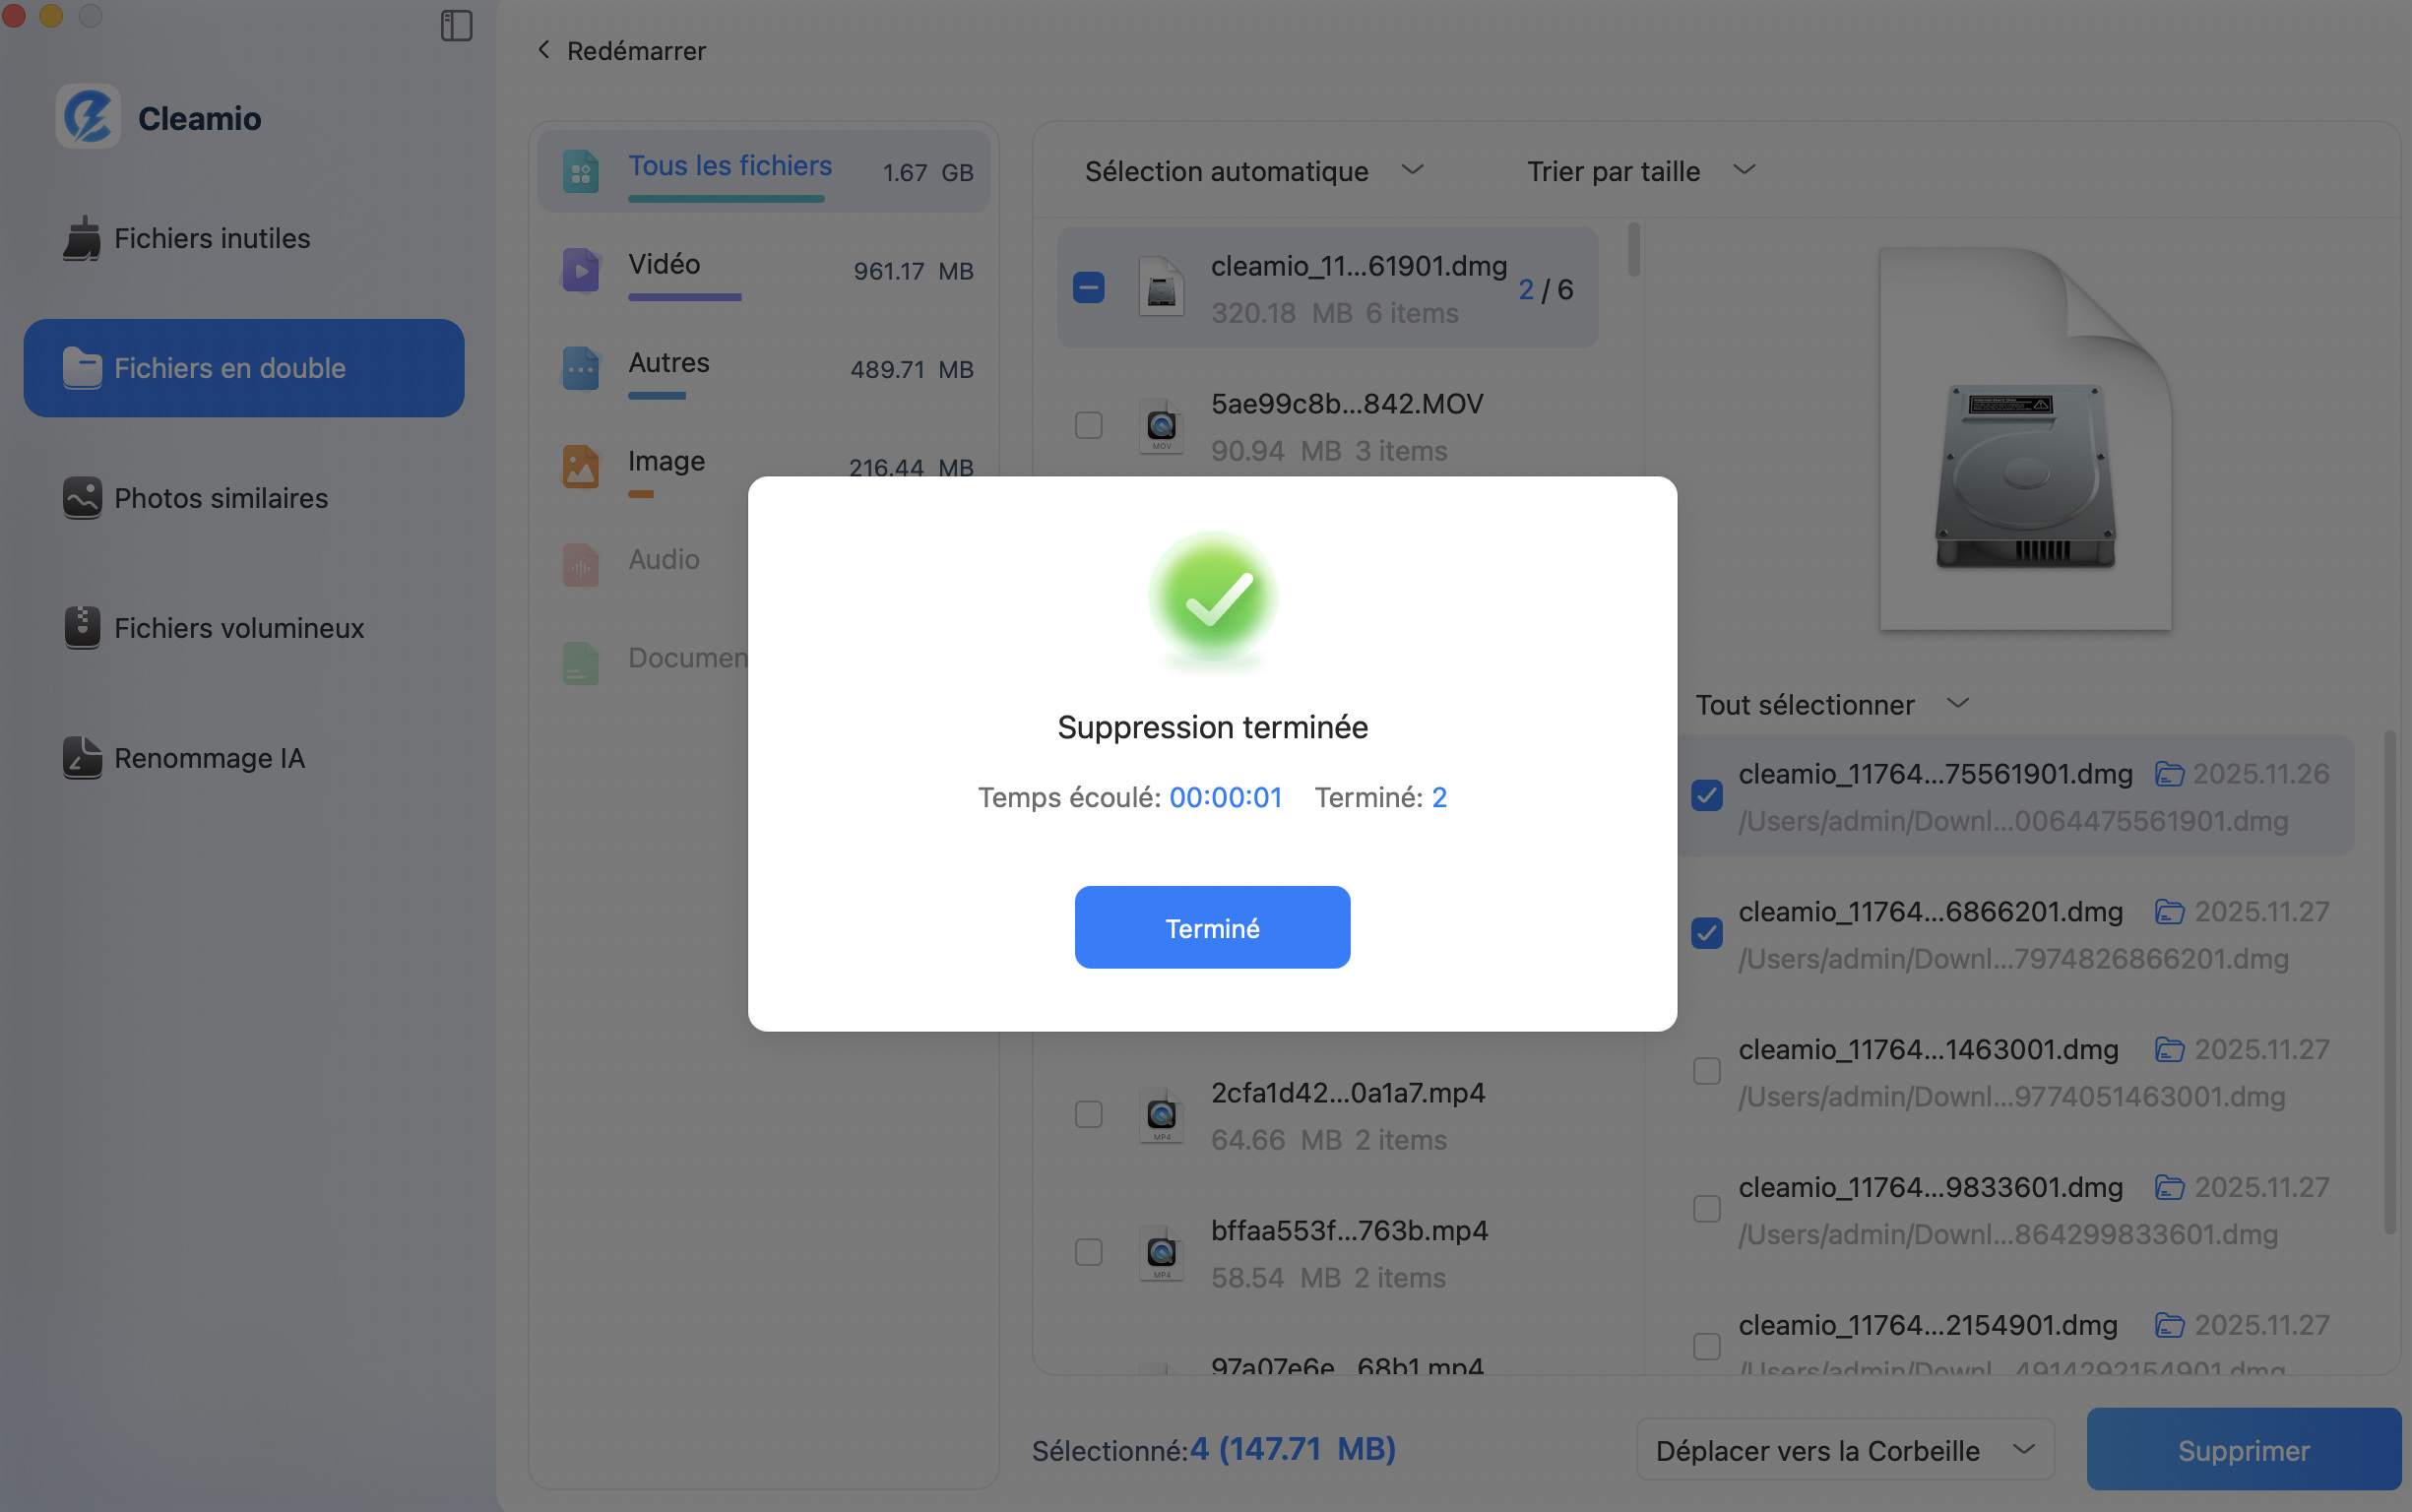Image resolution: width=2412 pixels, height=1512 pixels.
Task: Select the Fichiers en double menu item
Action: point(244,368)
